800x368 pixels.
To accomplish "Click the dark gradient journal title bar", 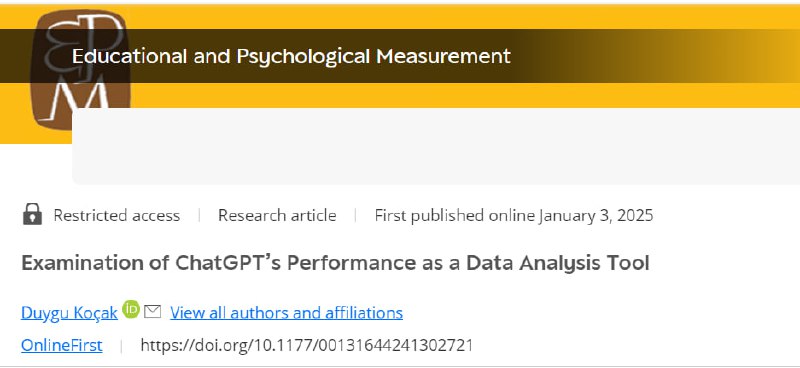I will click(400, 56).
